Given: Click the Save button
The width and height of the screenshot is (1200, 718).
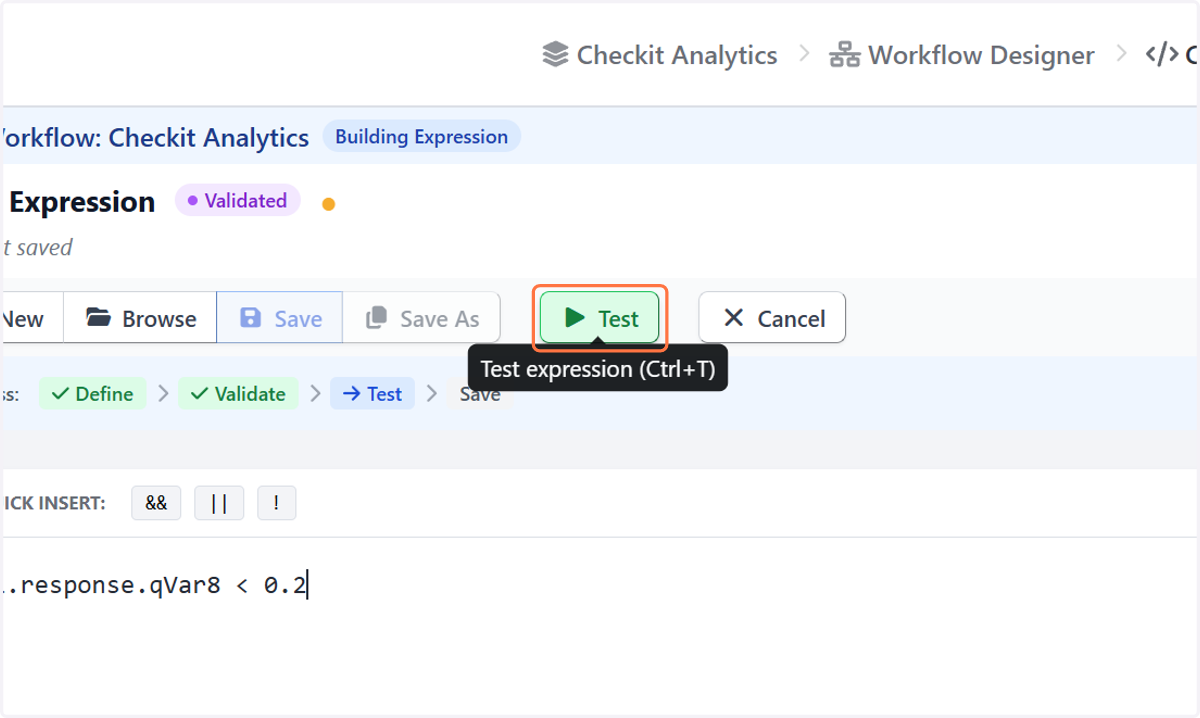Looking at the screenshot, I should [x=280, y=318].
